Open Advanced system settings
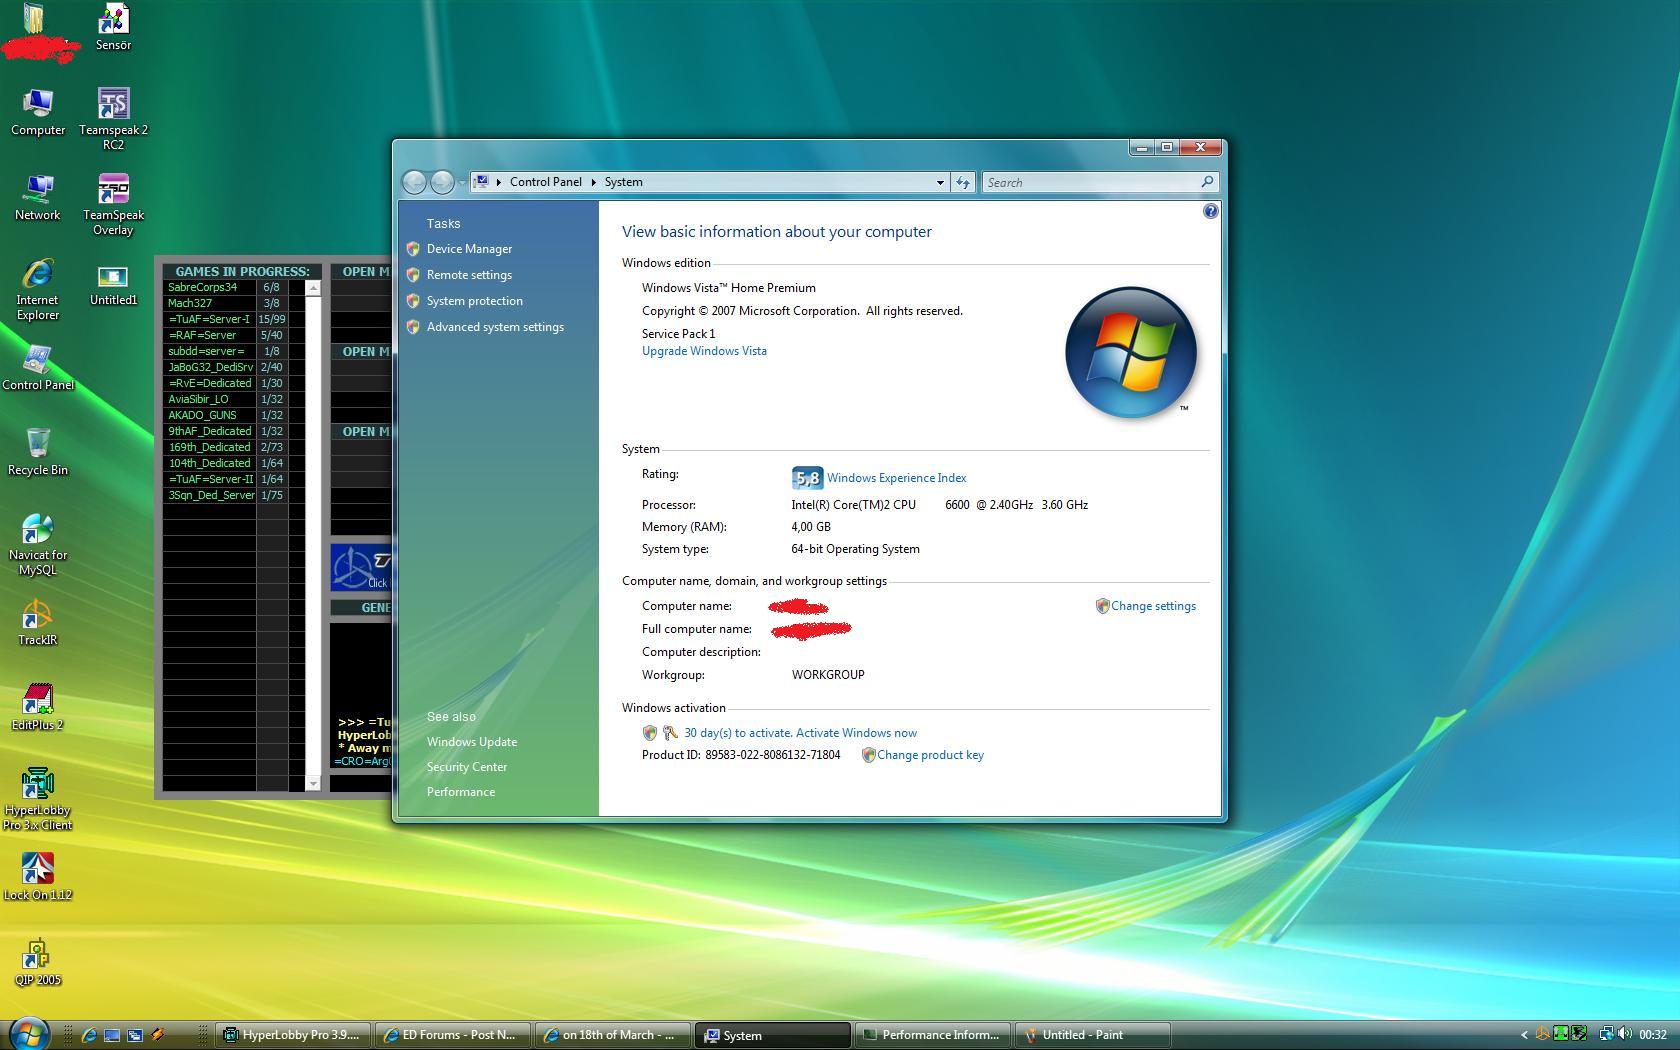Image resolution: width=1680 pixels, height=1050 pixels. click(495, 327)
